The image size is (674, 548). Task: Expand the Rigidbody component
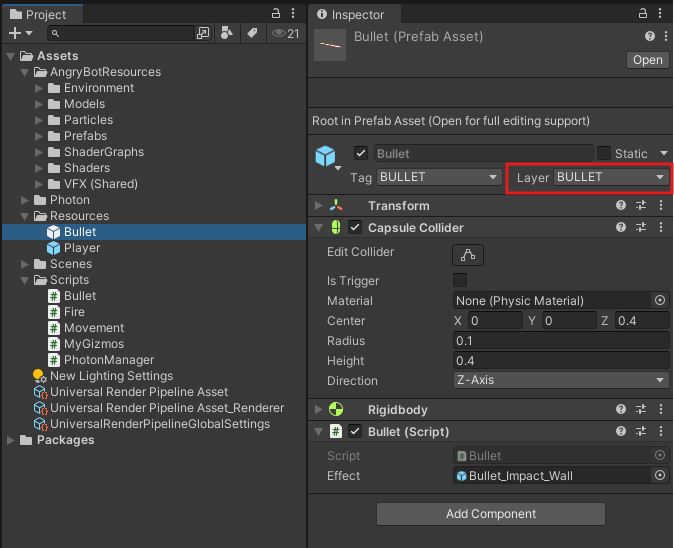pos(319,409)
